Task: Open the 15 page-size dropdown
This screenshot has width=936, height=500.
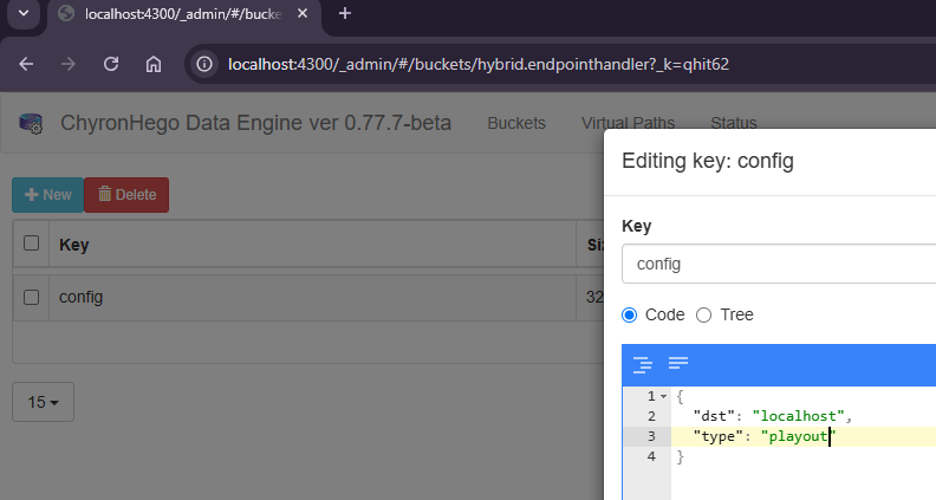Action: (x=43, y=402)
